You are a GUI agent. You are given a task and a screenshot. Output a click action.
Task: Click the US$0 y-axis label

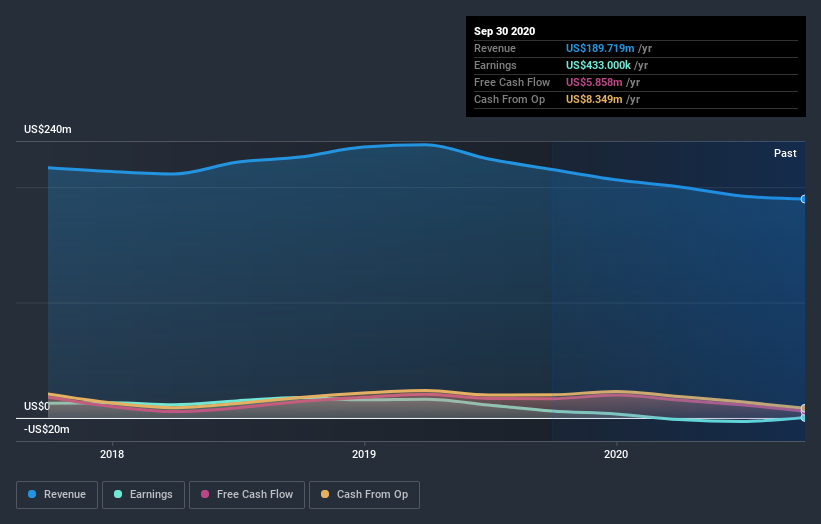tap(37, 406)
